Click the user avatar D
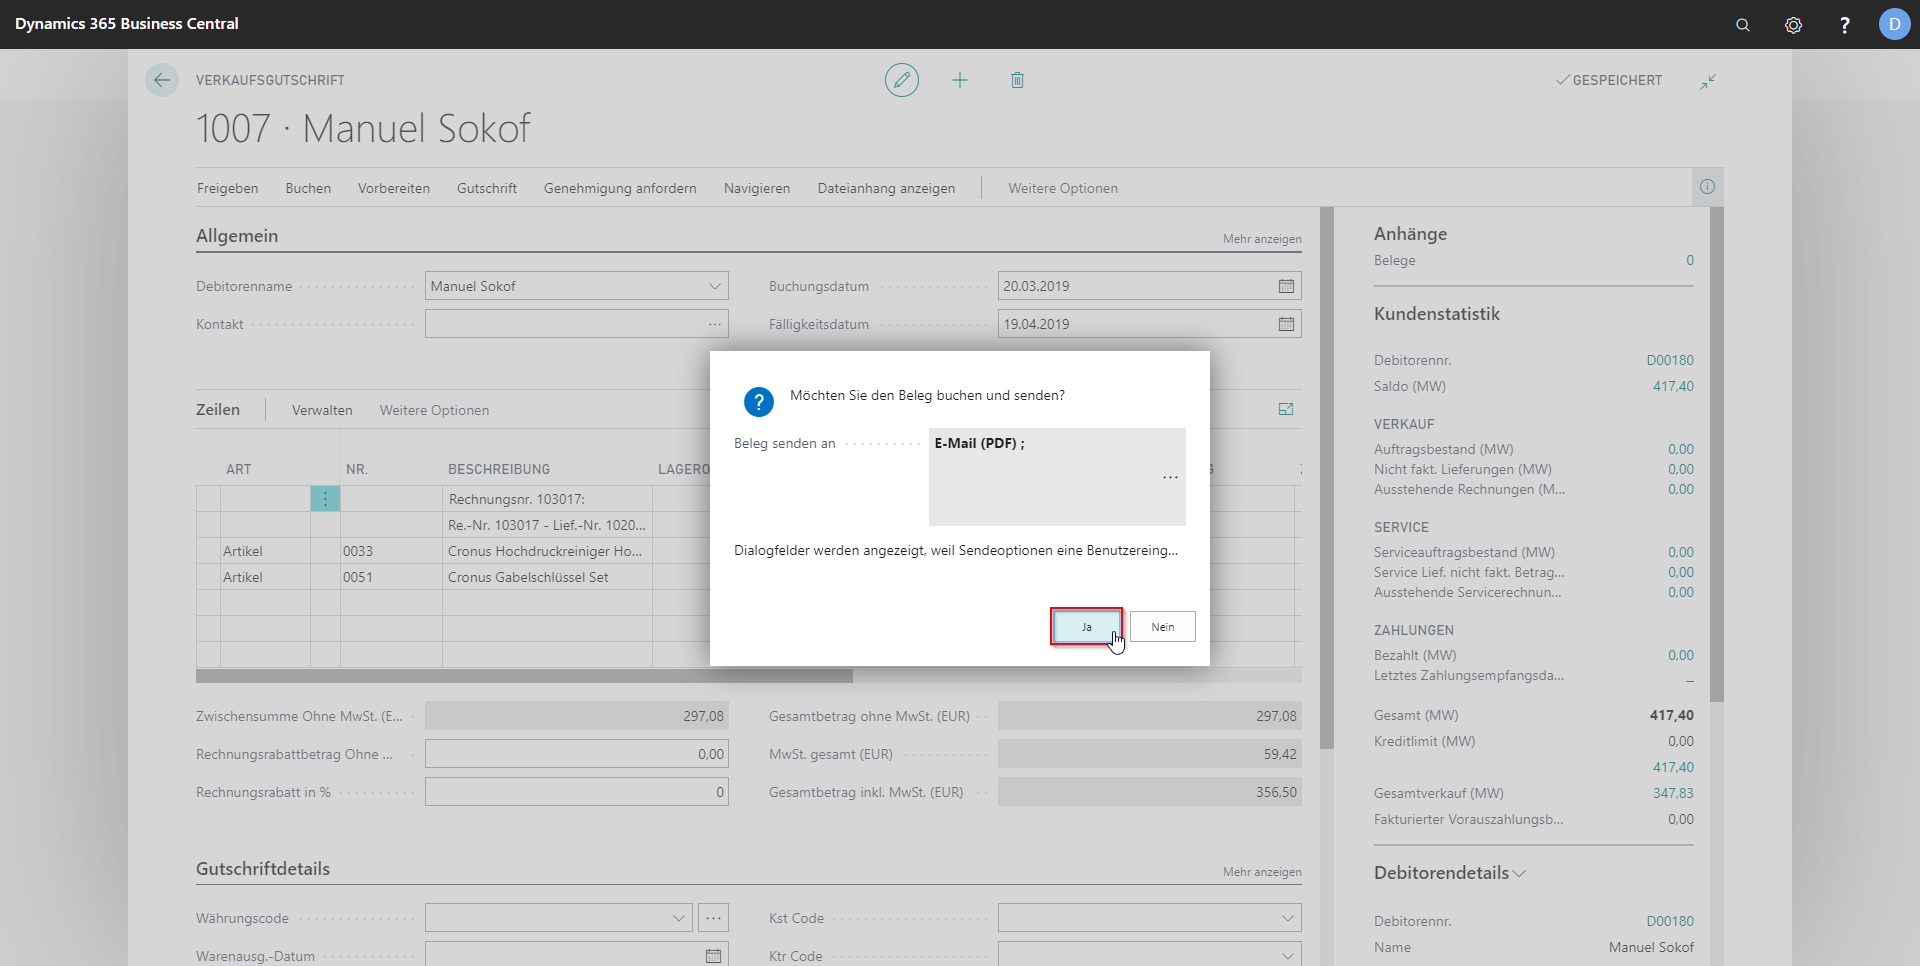Image resolution: width=1920 pixels, height=966 pixels. click(x=1894, y=24)
